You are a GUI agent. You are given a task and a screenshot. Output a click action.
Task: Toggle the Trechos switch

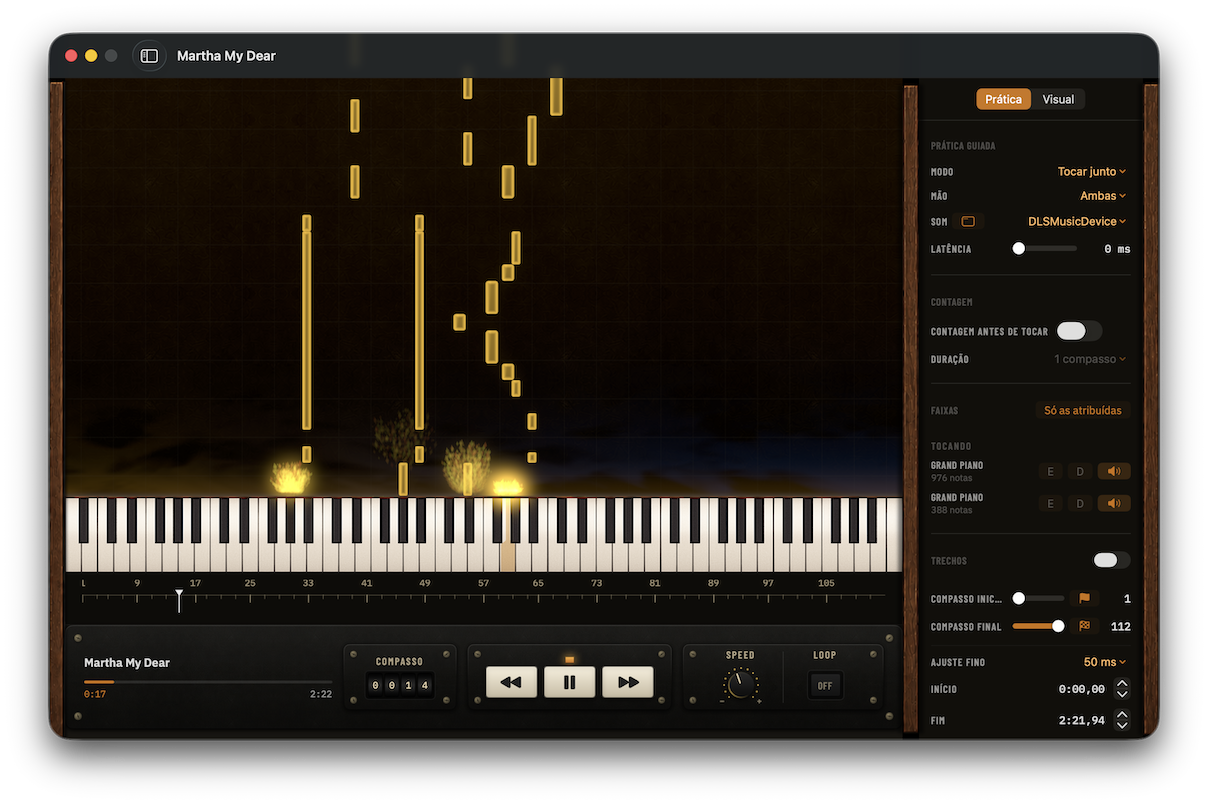(1111, 560)
